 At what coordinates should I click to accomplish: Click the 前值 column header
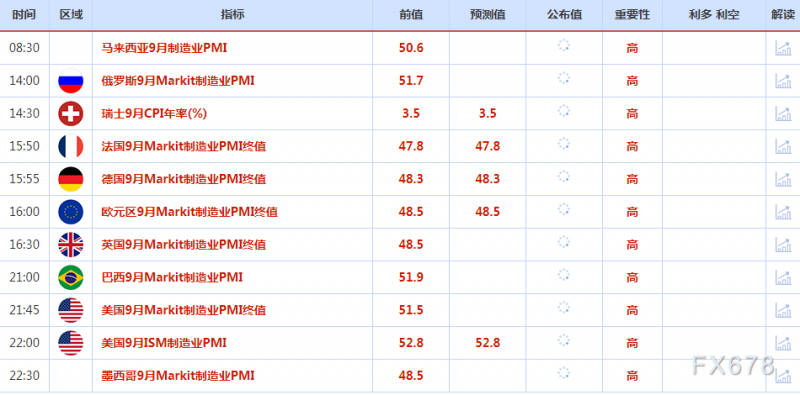tap(411, 14)
